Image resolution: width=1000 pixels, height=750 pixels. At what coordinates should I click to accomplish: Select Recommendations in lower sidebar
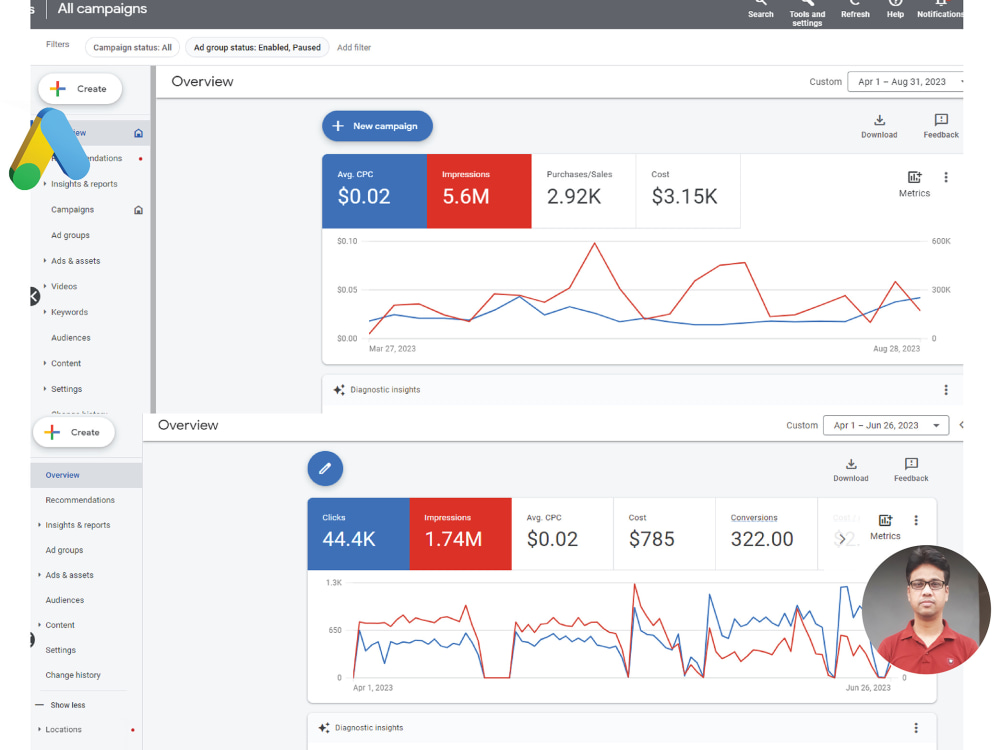coord(80,500)
